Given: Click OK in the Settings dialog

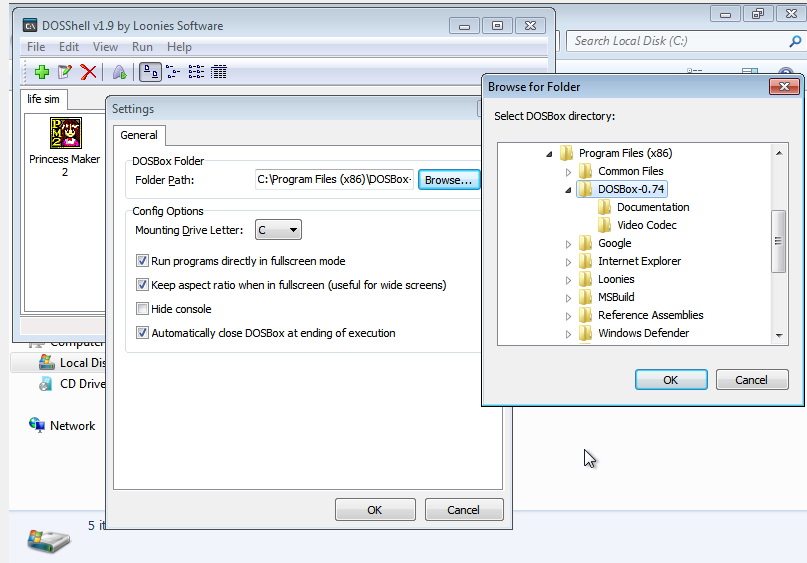Looking at the screenshot, I should (375, 509).
